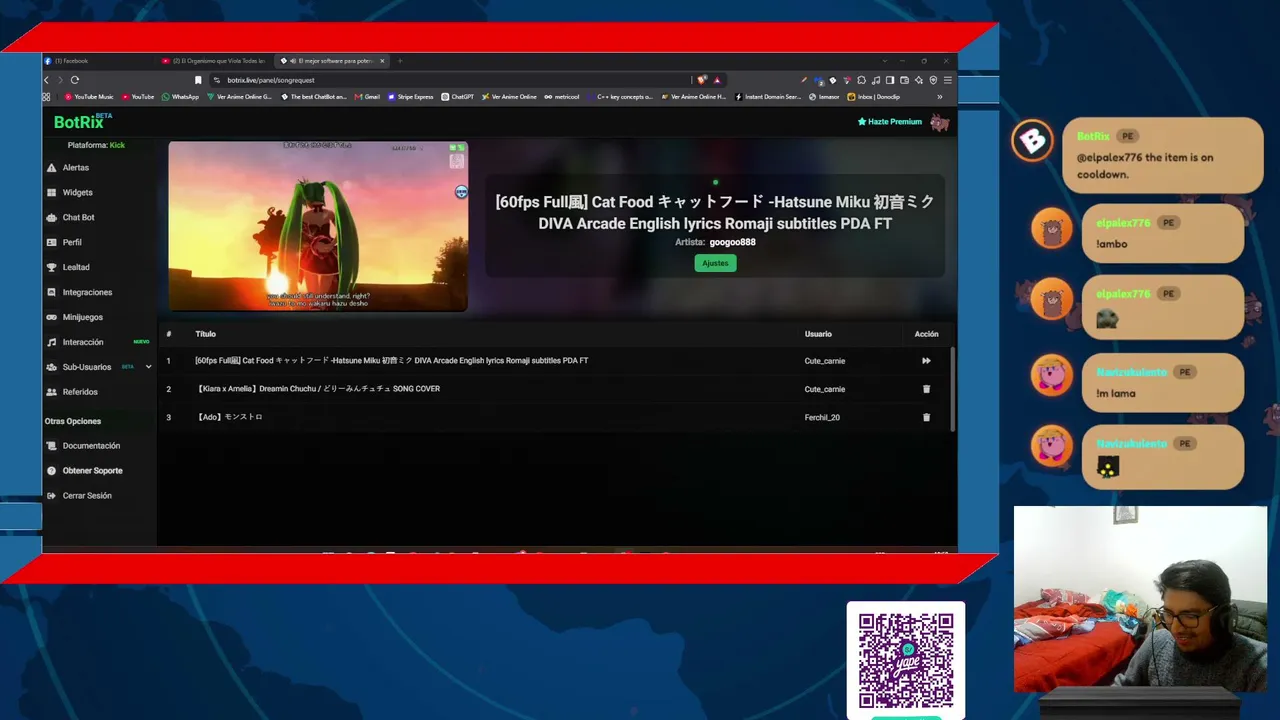Open a new browser tab
This screenshot has width=1280, height=720.
pyautogui.click(x=400, y=61)
